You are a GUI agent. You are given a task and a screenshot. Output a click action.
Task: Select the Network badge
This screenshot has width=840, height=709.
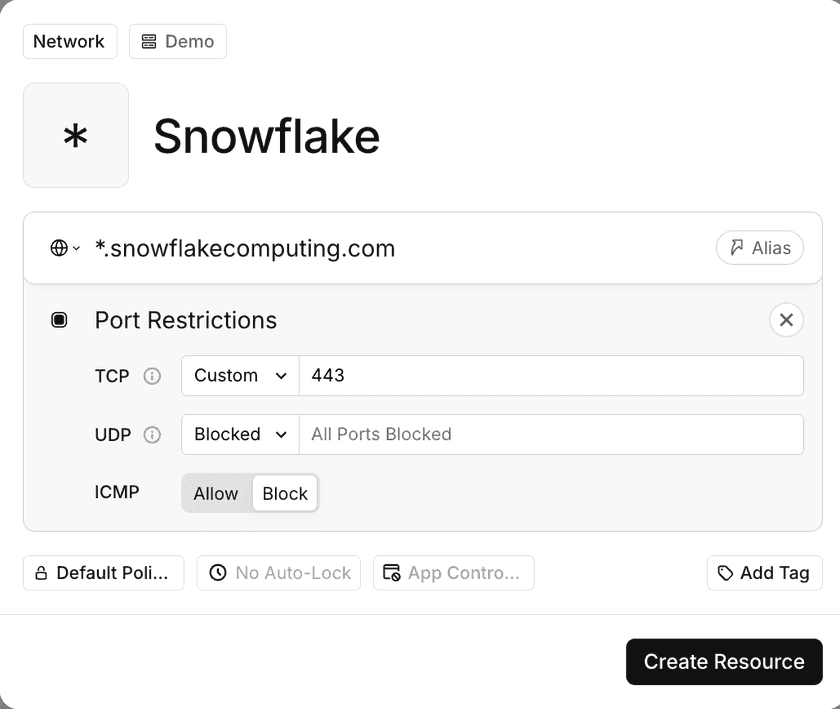point(69,41)
